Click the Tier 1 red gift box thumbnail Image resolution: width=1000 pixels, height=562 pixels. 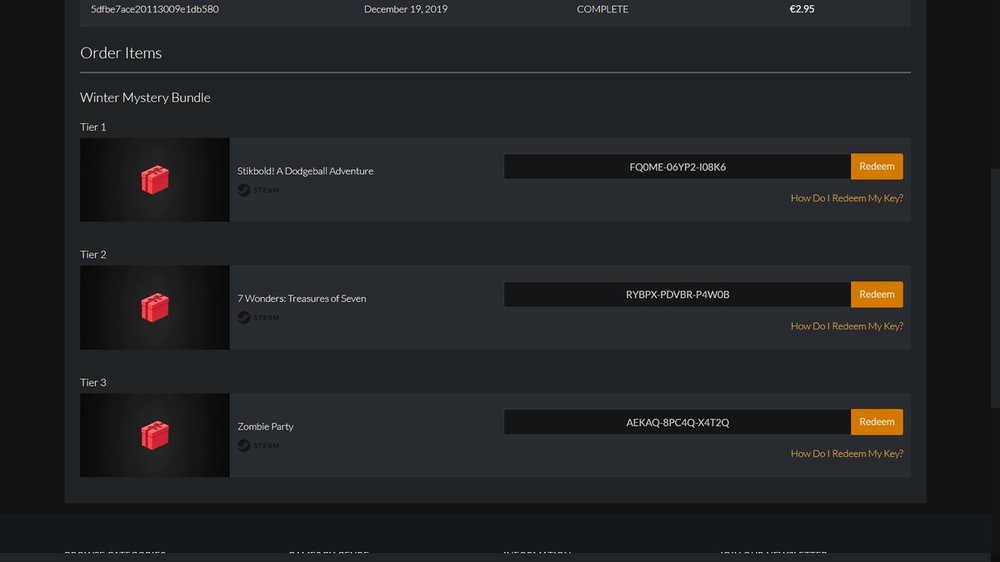154,180
